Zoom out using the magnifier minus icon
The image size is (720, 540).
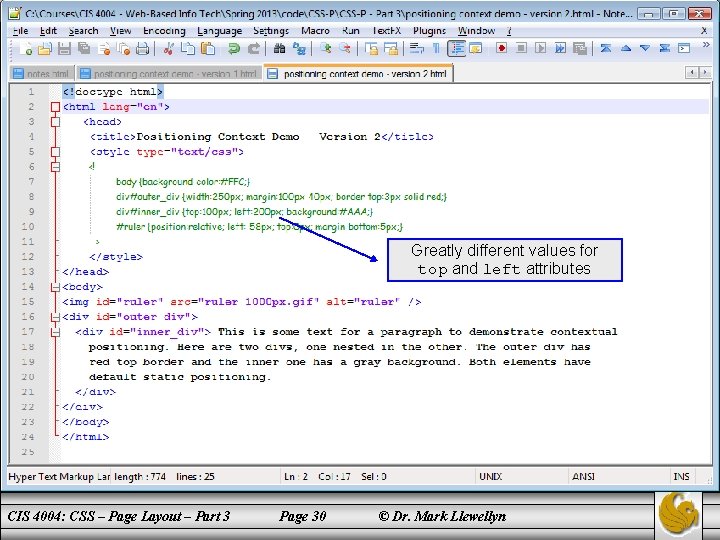[345, 48]
